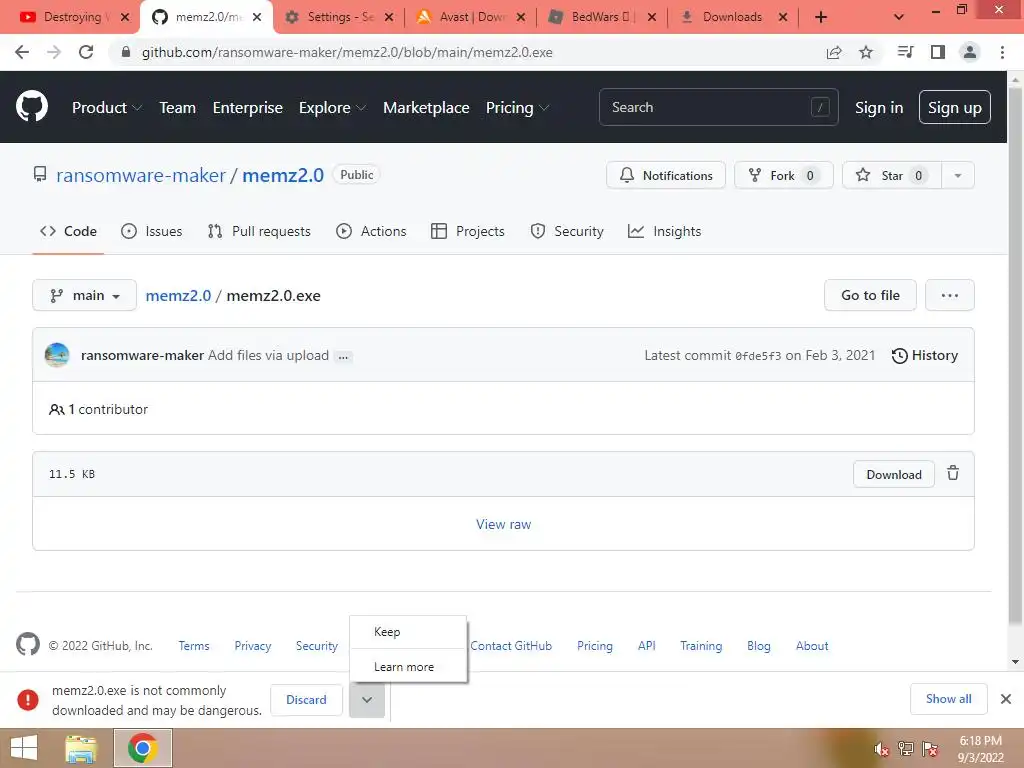Expand the commit message ellipsis
Viewport: 1024px width, 768px height.
tap(343, 357)
